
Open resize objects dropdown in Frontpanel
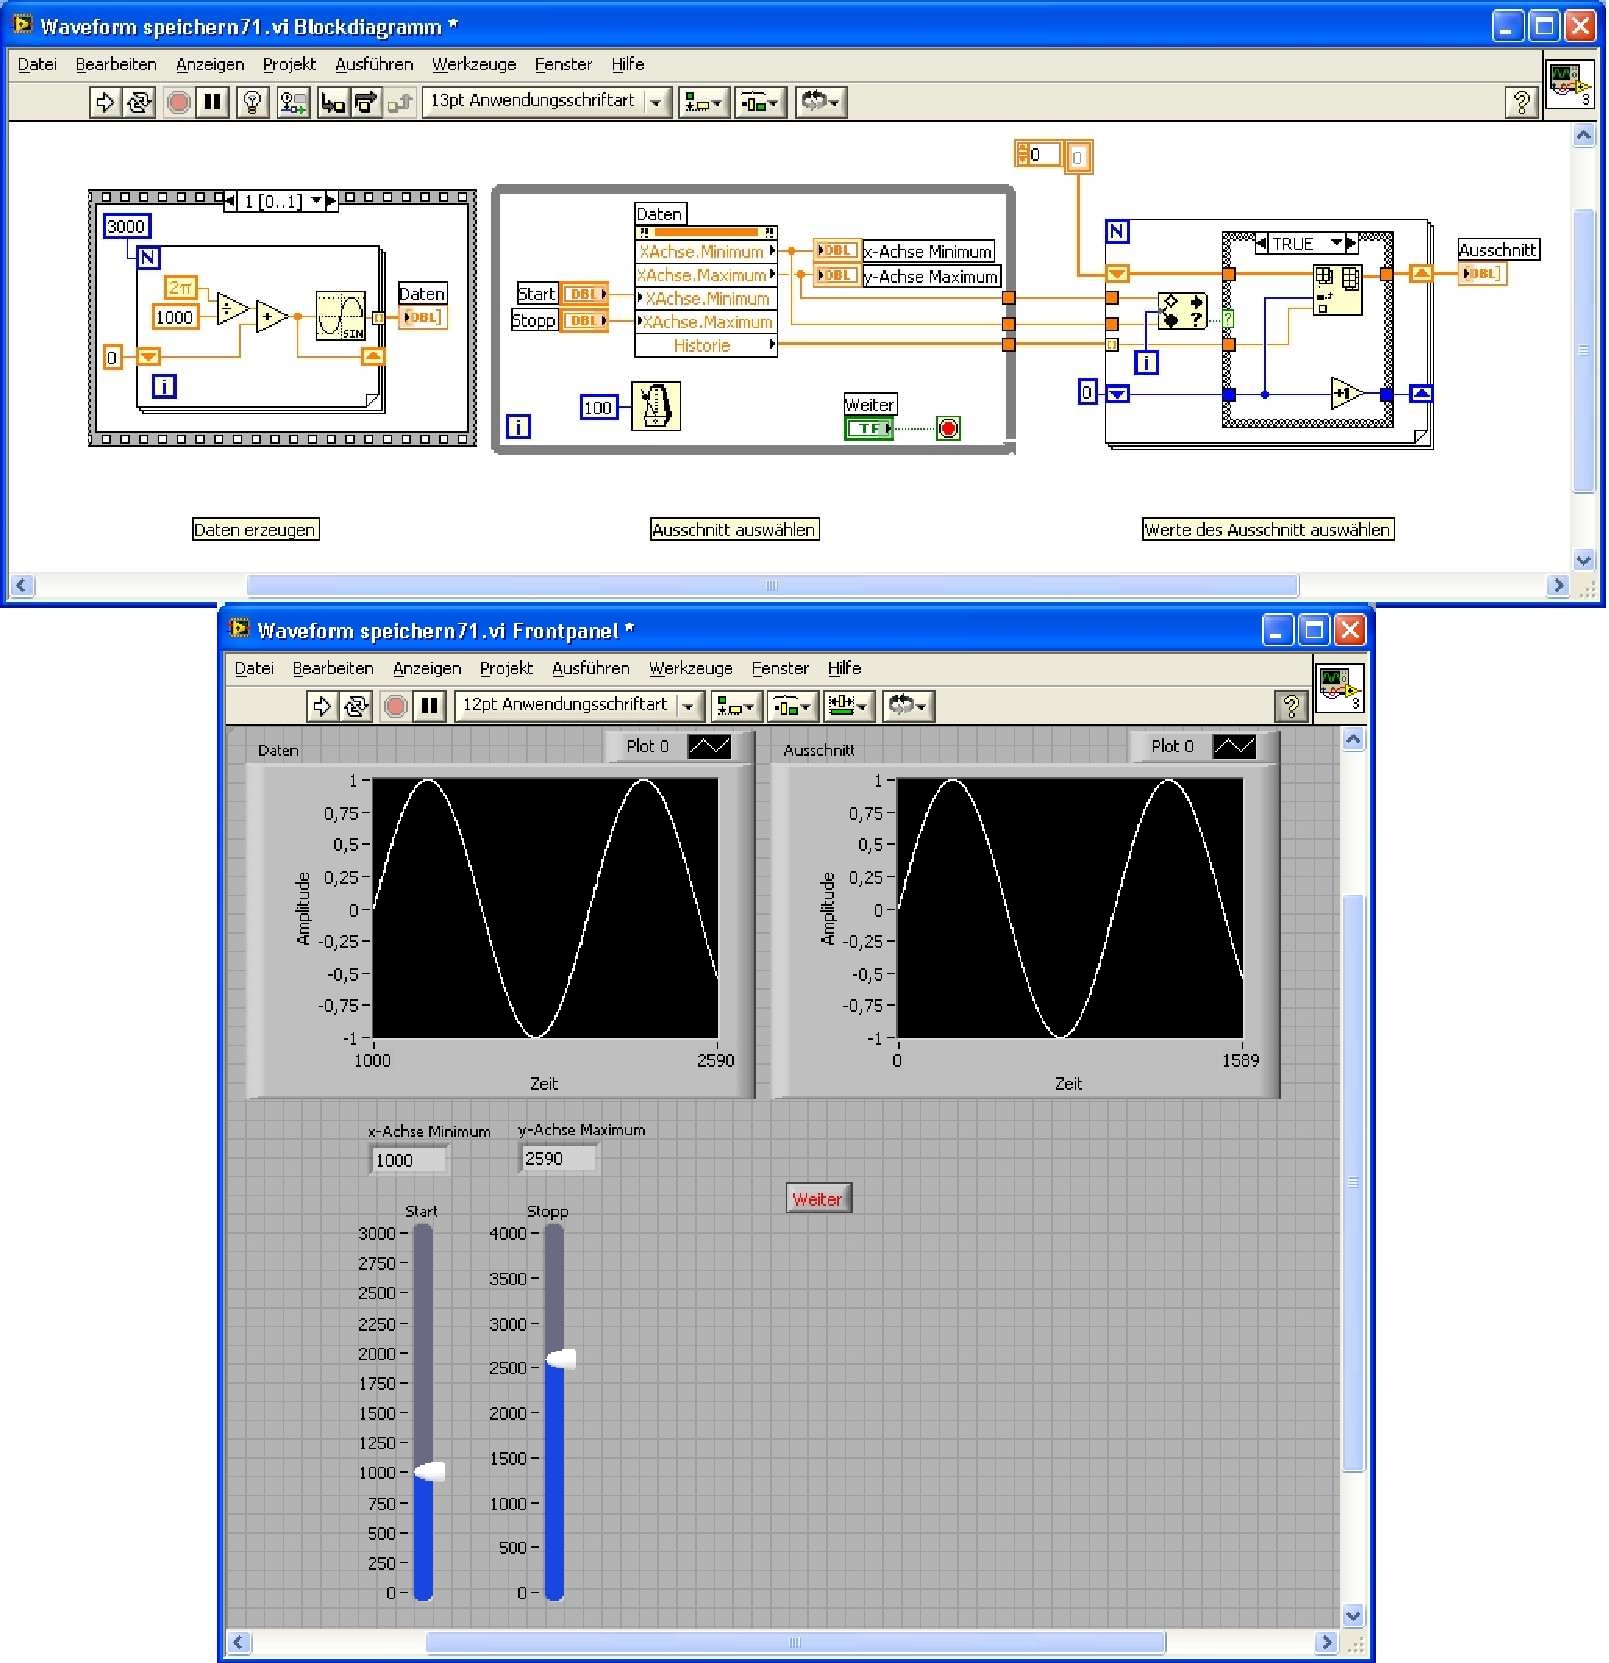point(848,706)
